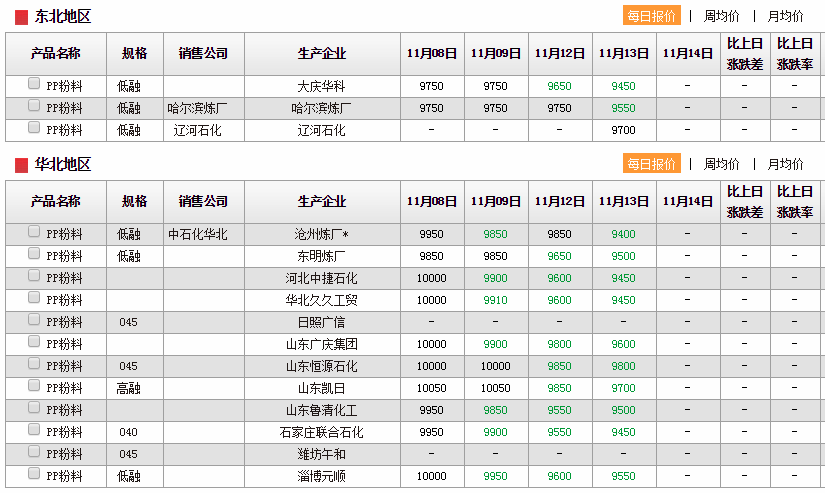This screenshot has width=825, height=493.
Task: Click 比上日涨跌率 header in 华北地区 table
Action: click(795, 202)
